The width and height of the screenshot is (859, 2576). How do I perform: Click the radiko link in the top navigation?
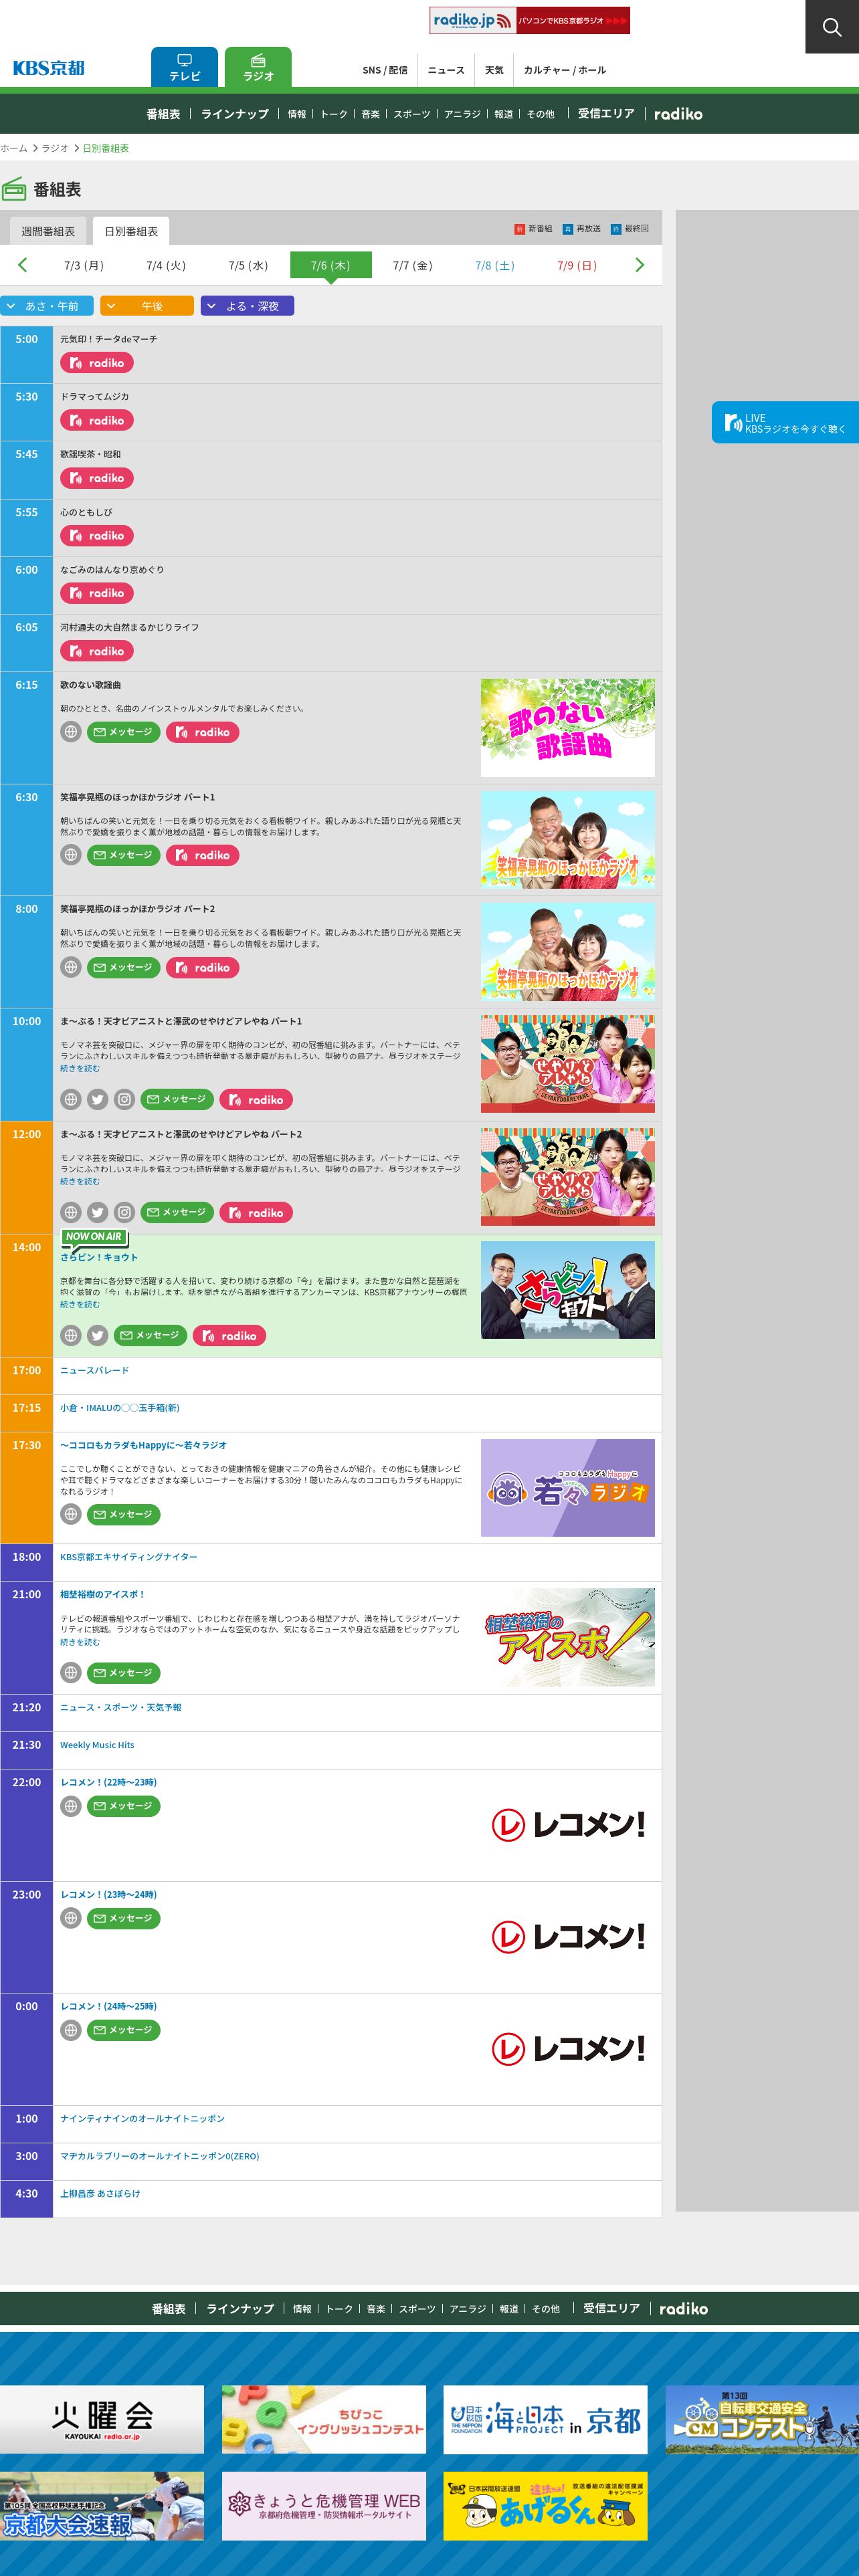[678, 114]
